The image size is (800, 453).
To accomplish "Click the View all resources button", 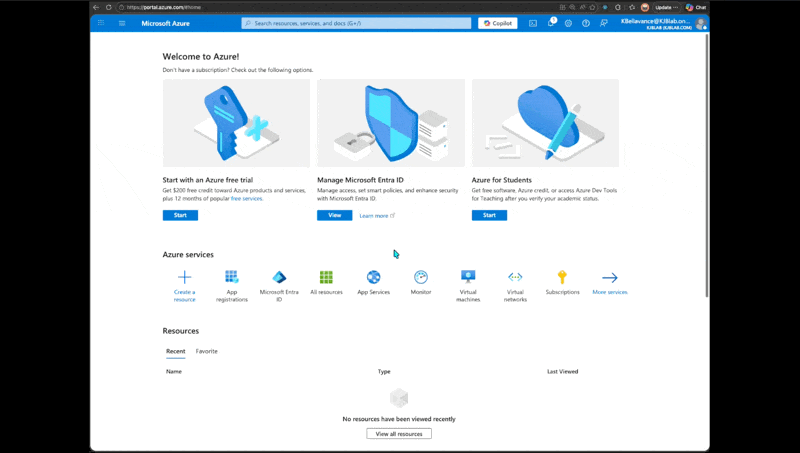I will click(399, 434).
